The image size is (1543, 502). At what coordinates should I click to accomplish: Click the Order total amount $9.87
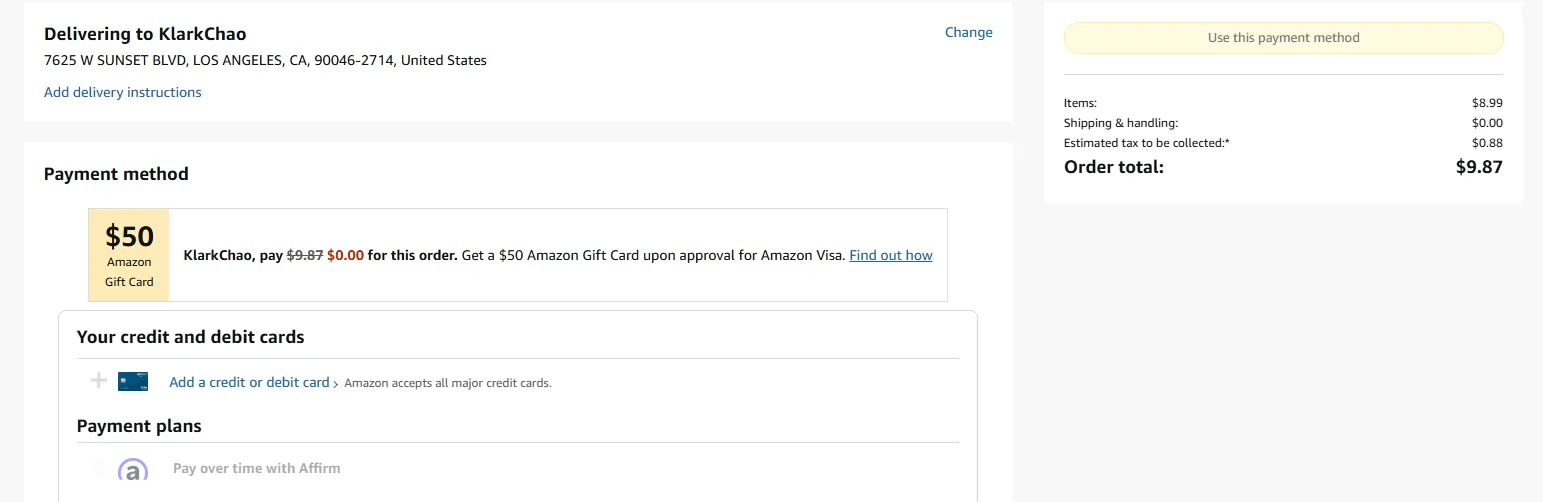1478,167
